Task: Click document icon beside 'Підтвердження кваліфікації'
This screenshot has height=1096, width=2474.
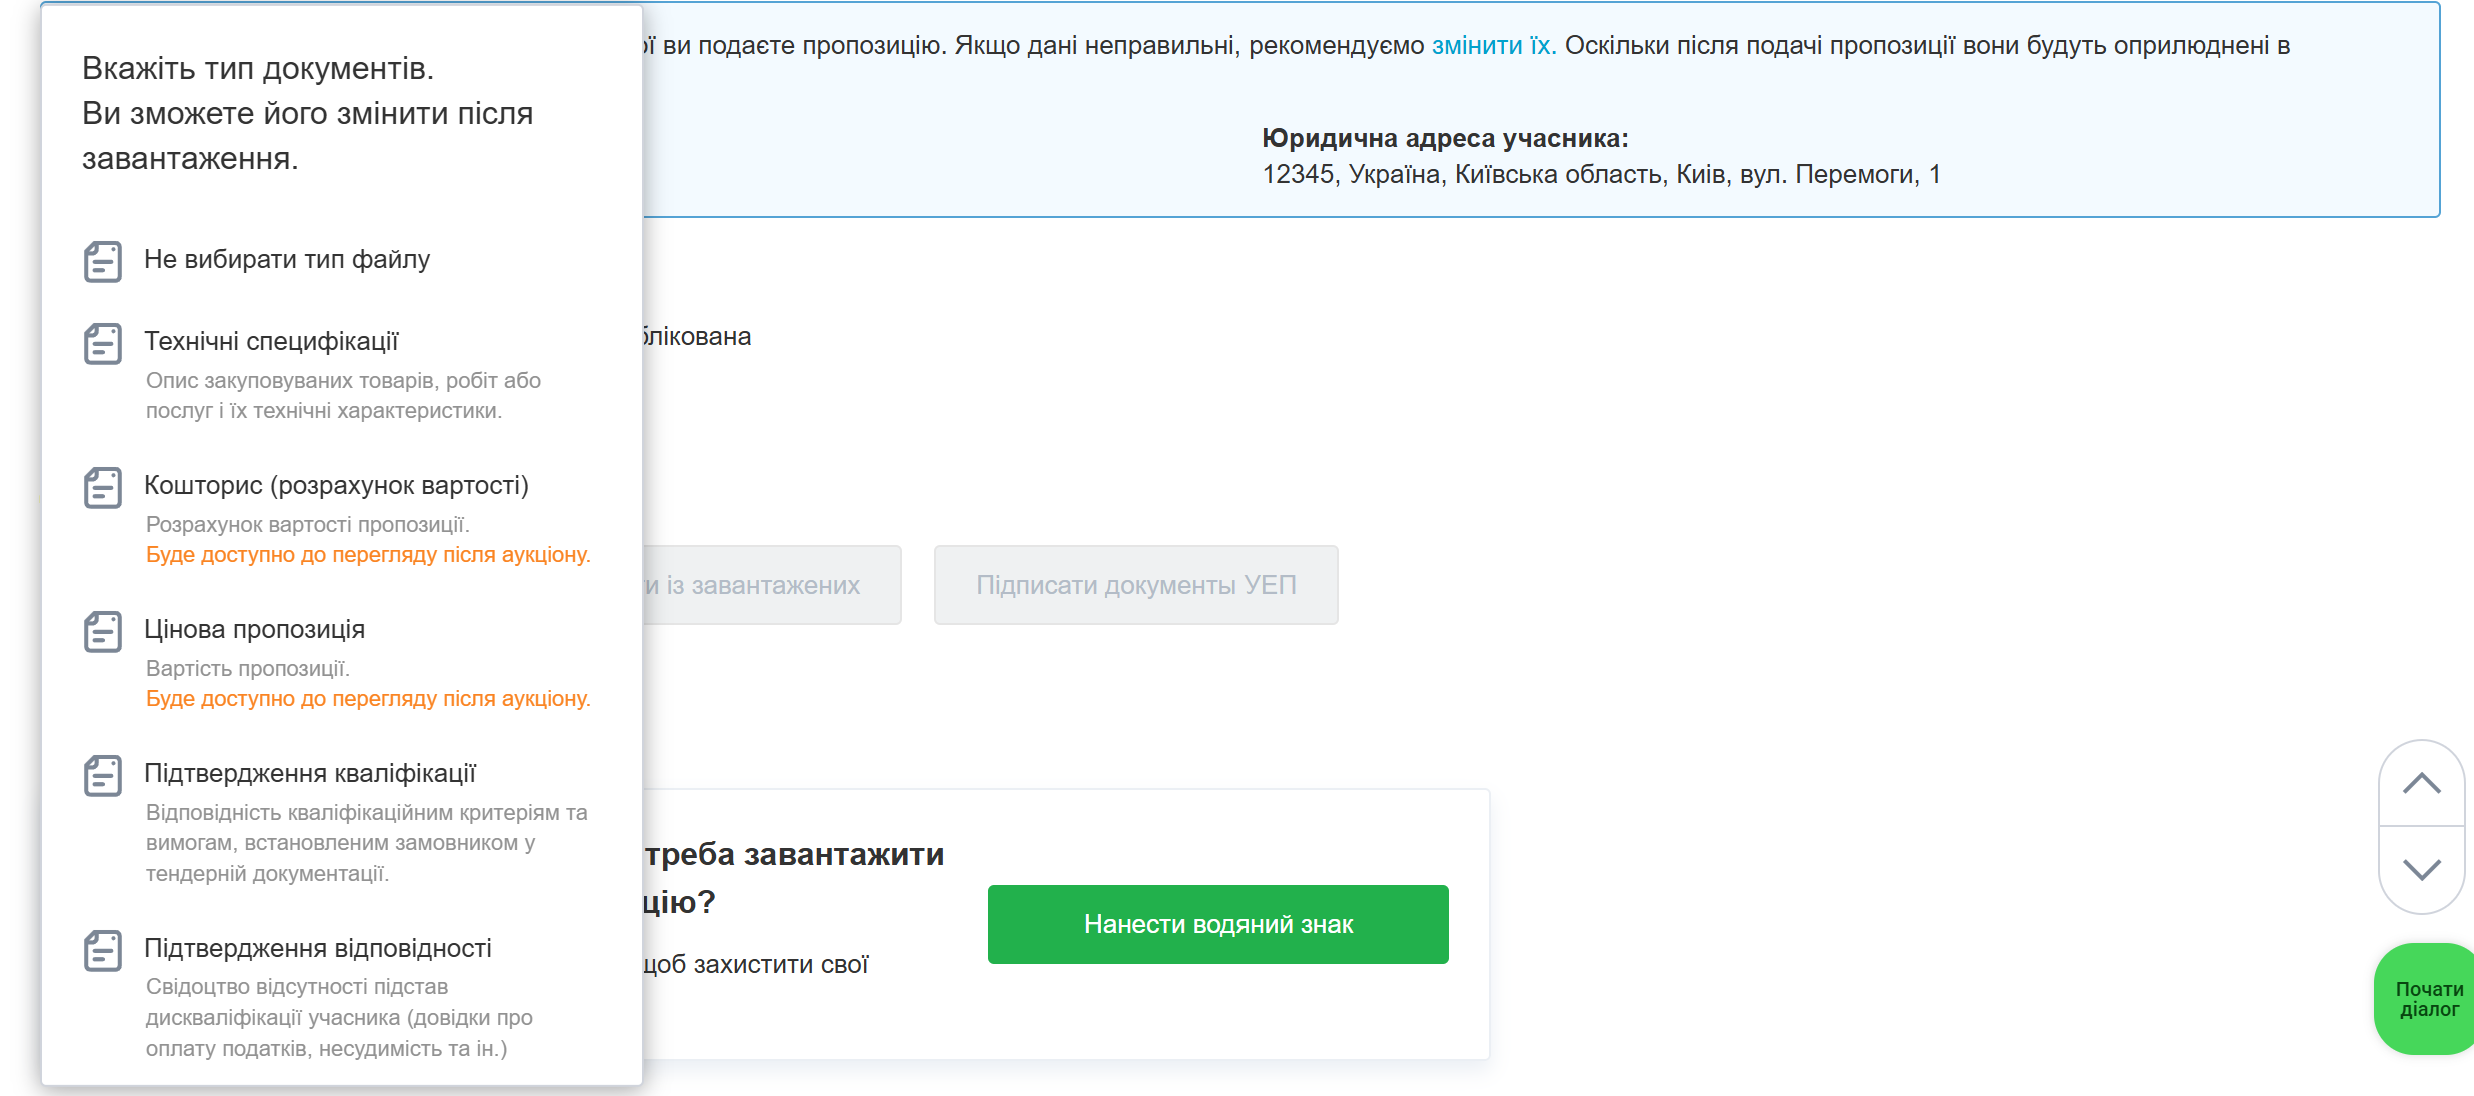Action: [x=103, y=776]
